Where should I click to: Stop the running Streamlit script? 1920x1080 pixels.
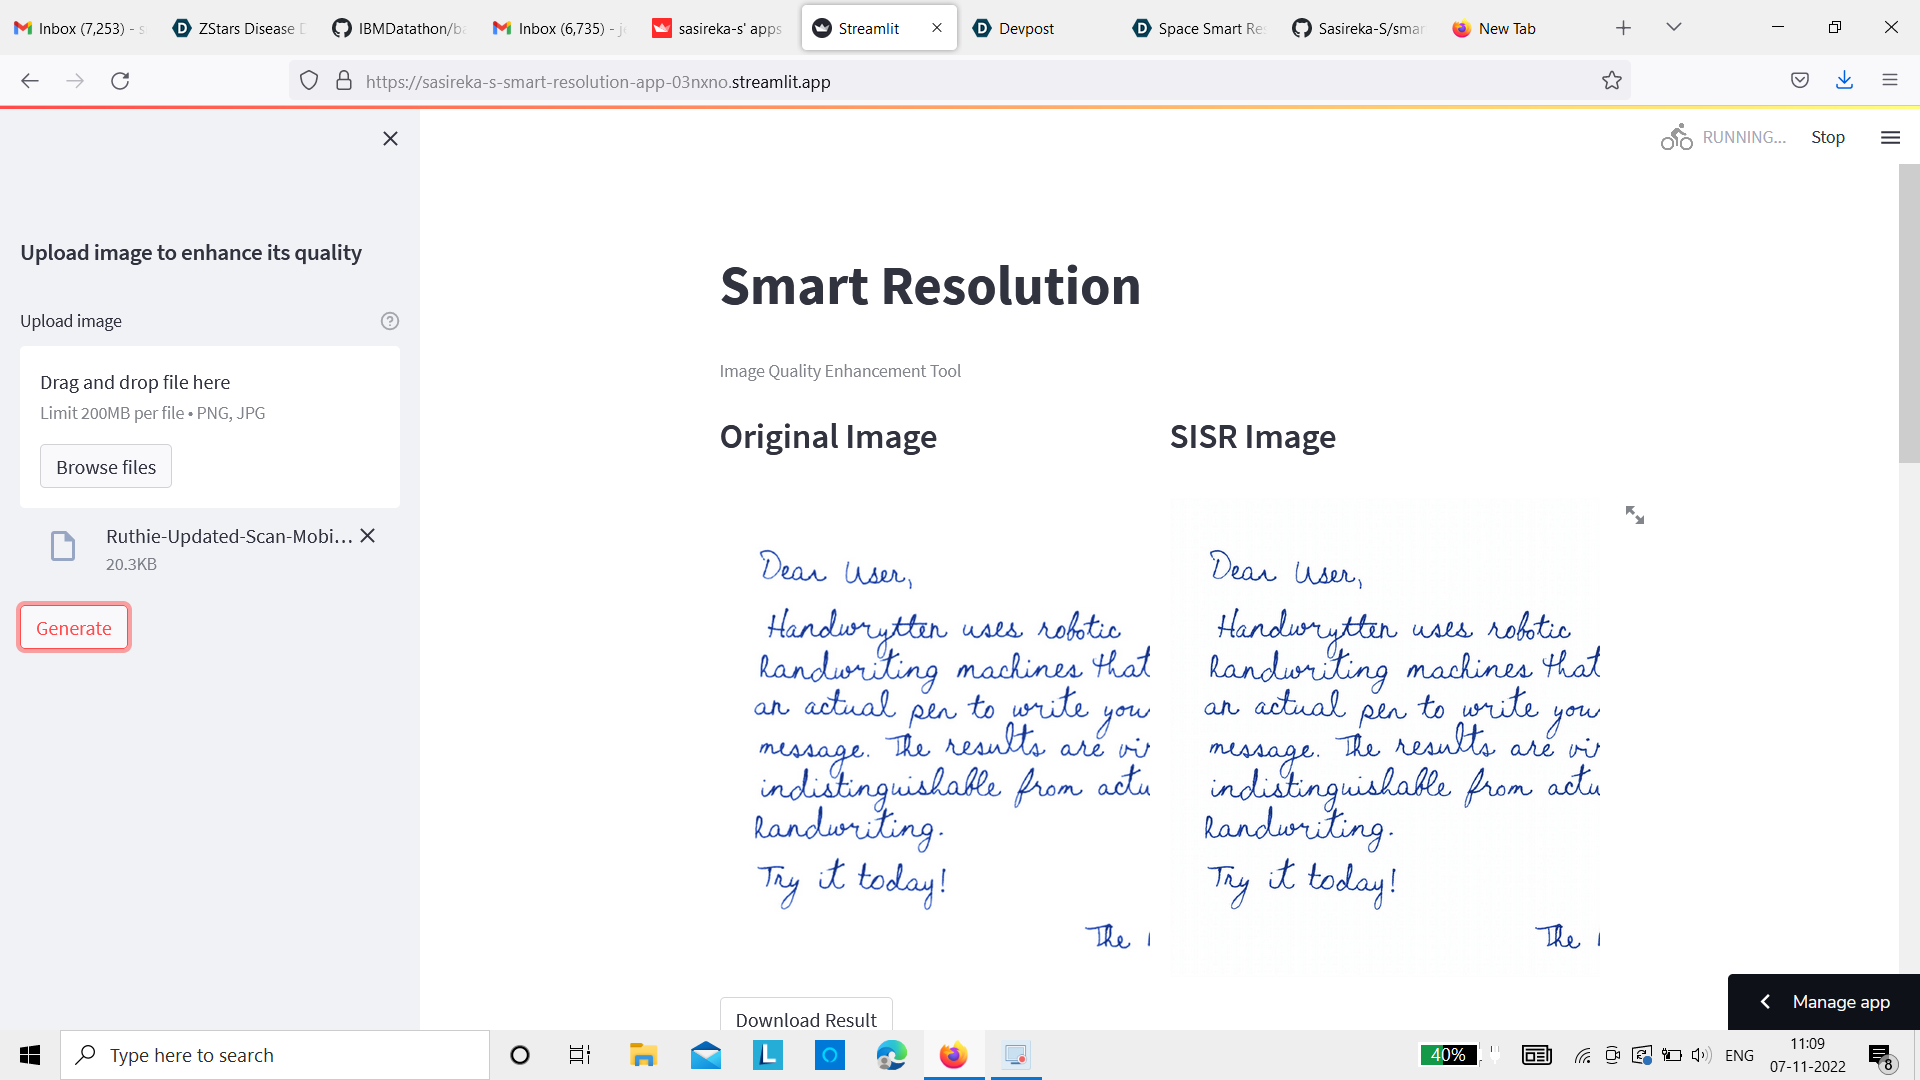[x=1827, y=138]
